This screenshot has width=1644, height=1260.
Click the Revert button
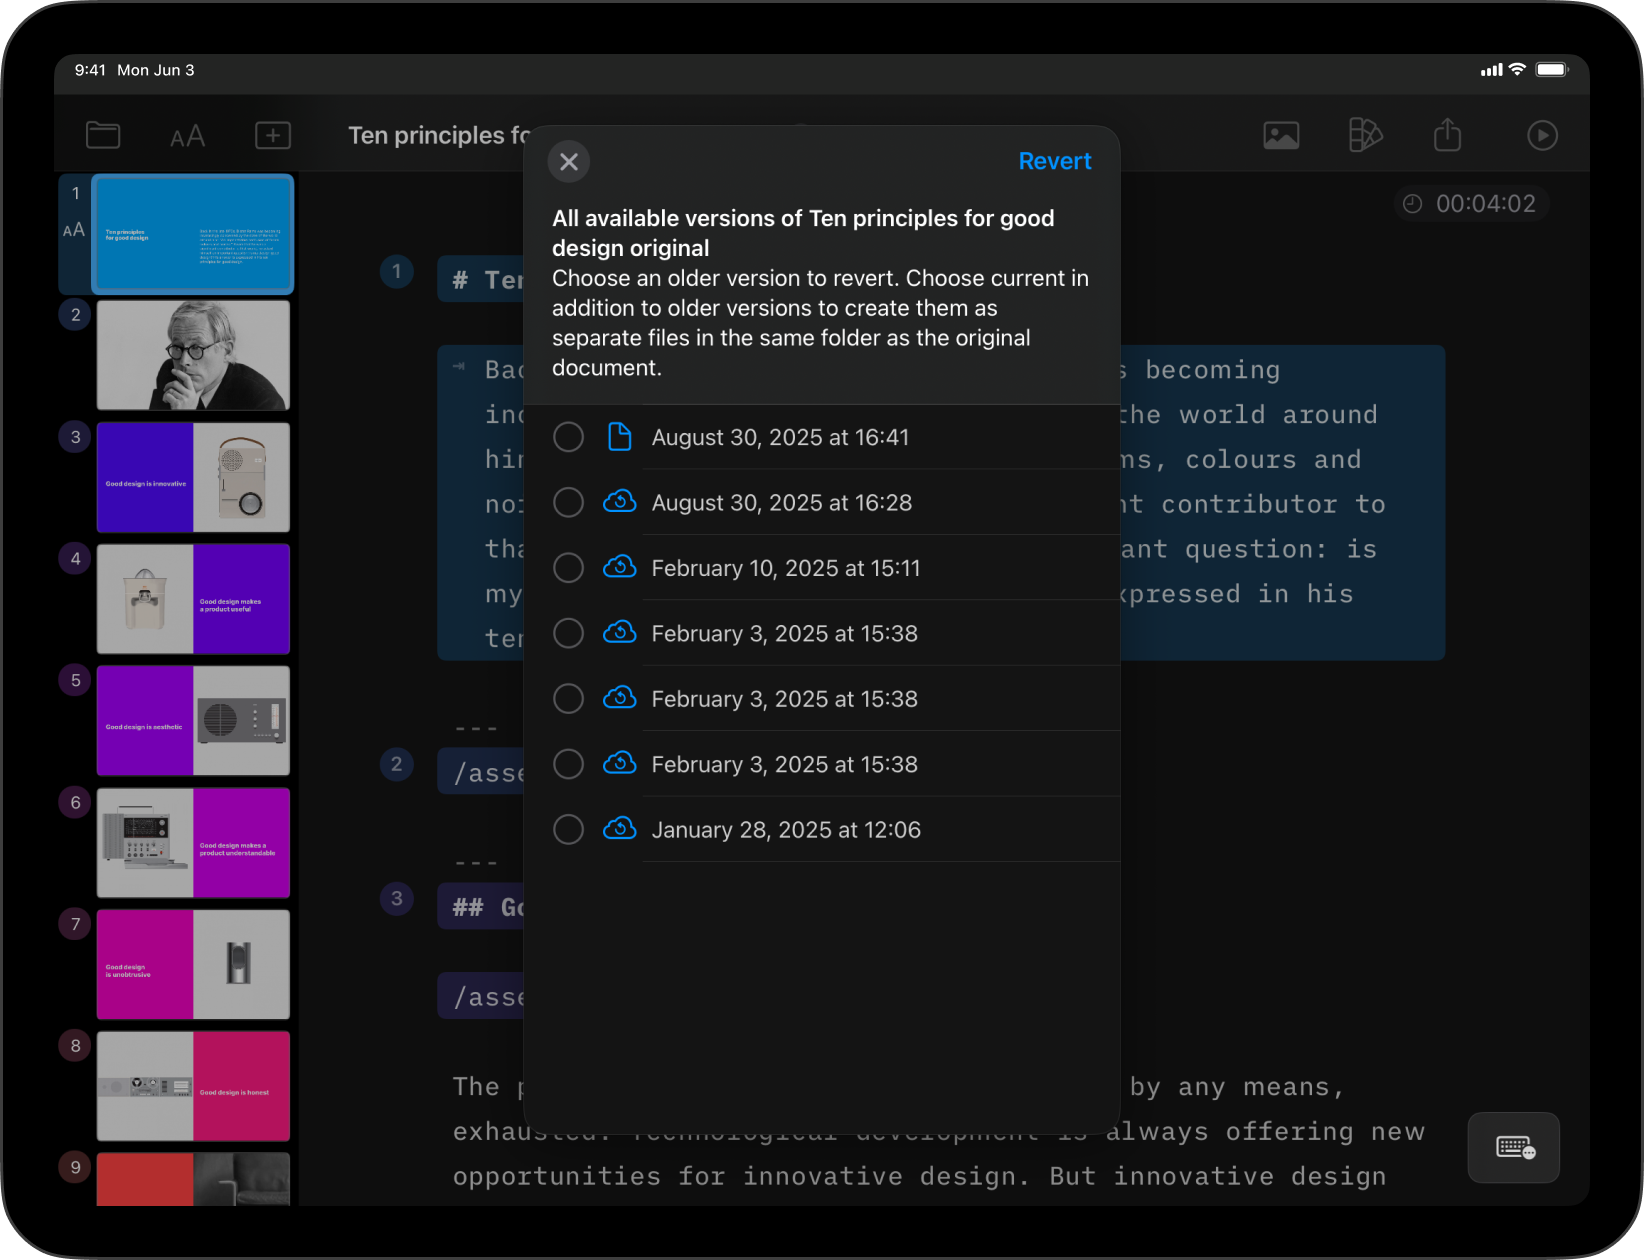[x=1054, y=161]
